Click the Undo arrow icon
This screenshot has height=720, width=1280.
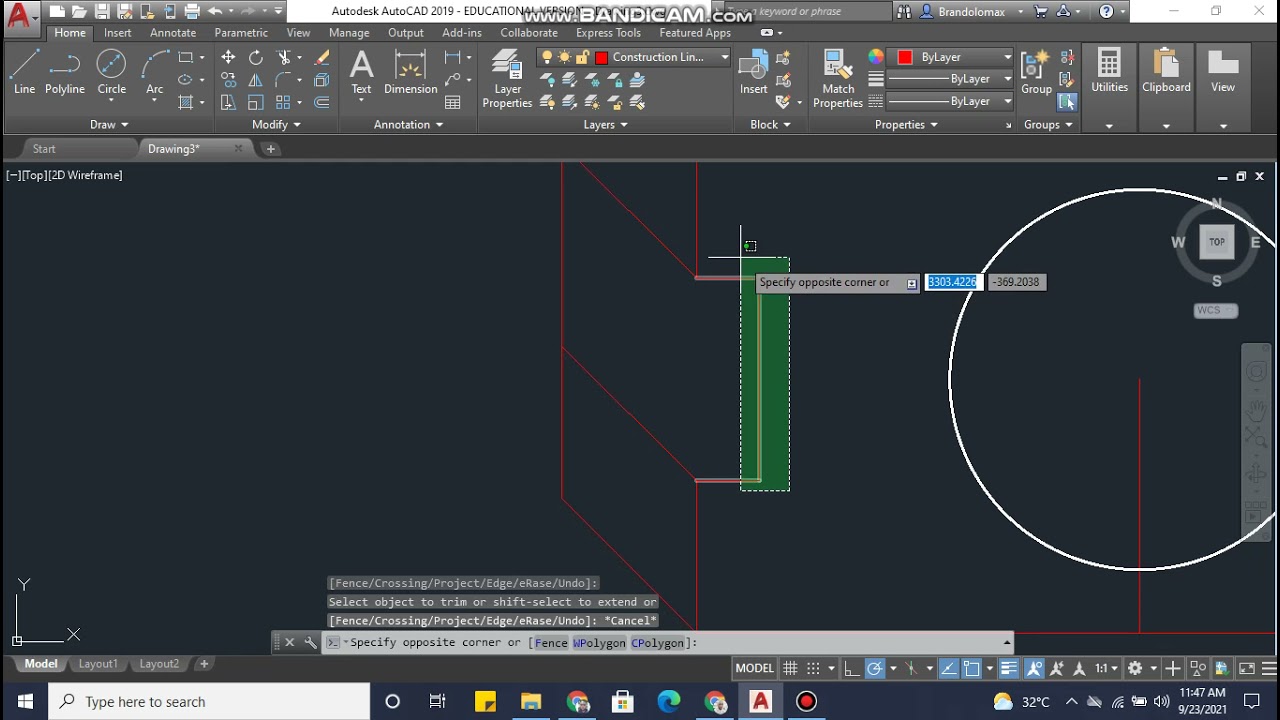tap(215, 12)
